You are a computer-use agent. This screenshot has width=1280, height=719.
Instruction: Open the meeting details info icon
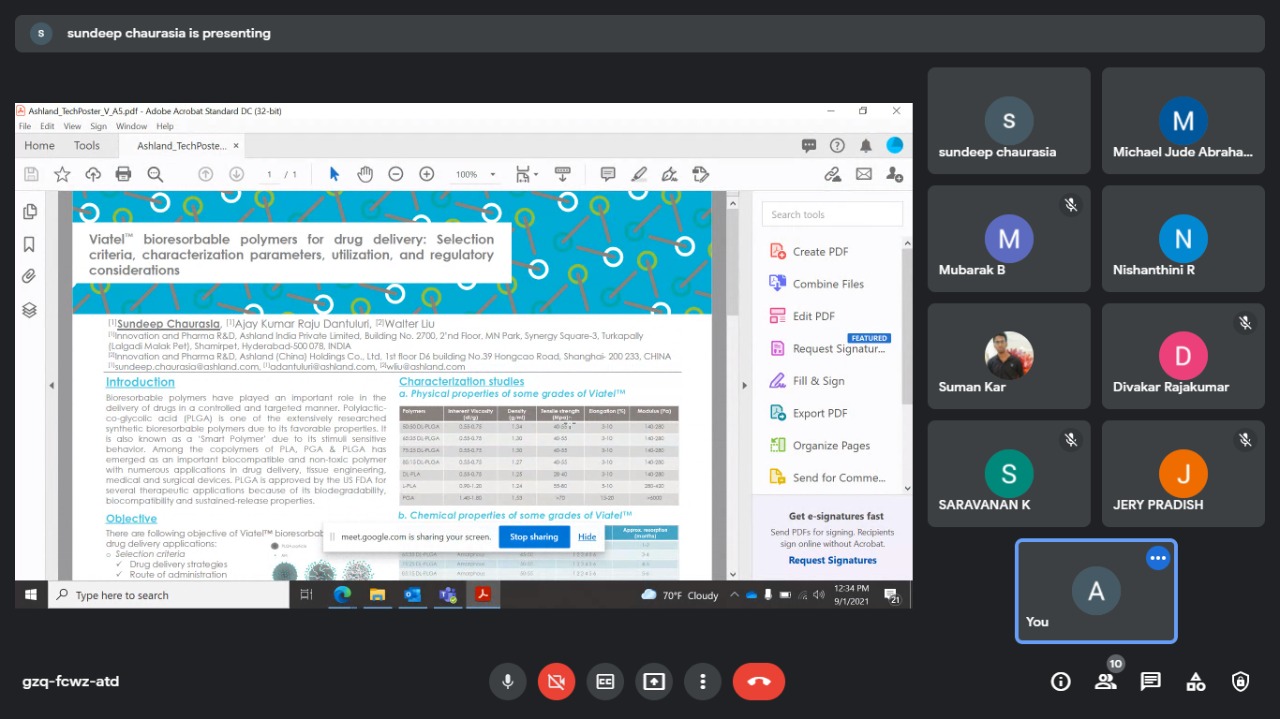pyautogui.click(x=1061, y=682)
